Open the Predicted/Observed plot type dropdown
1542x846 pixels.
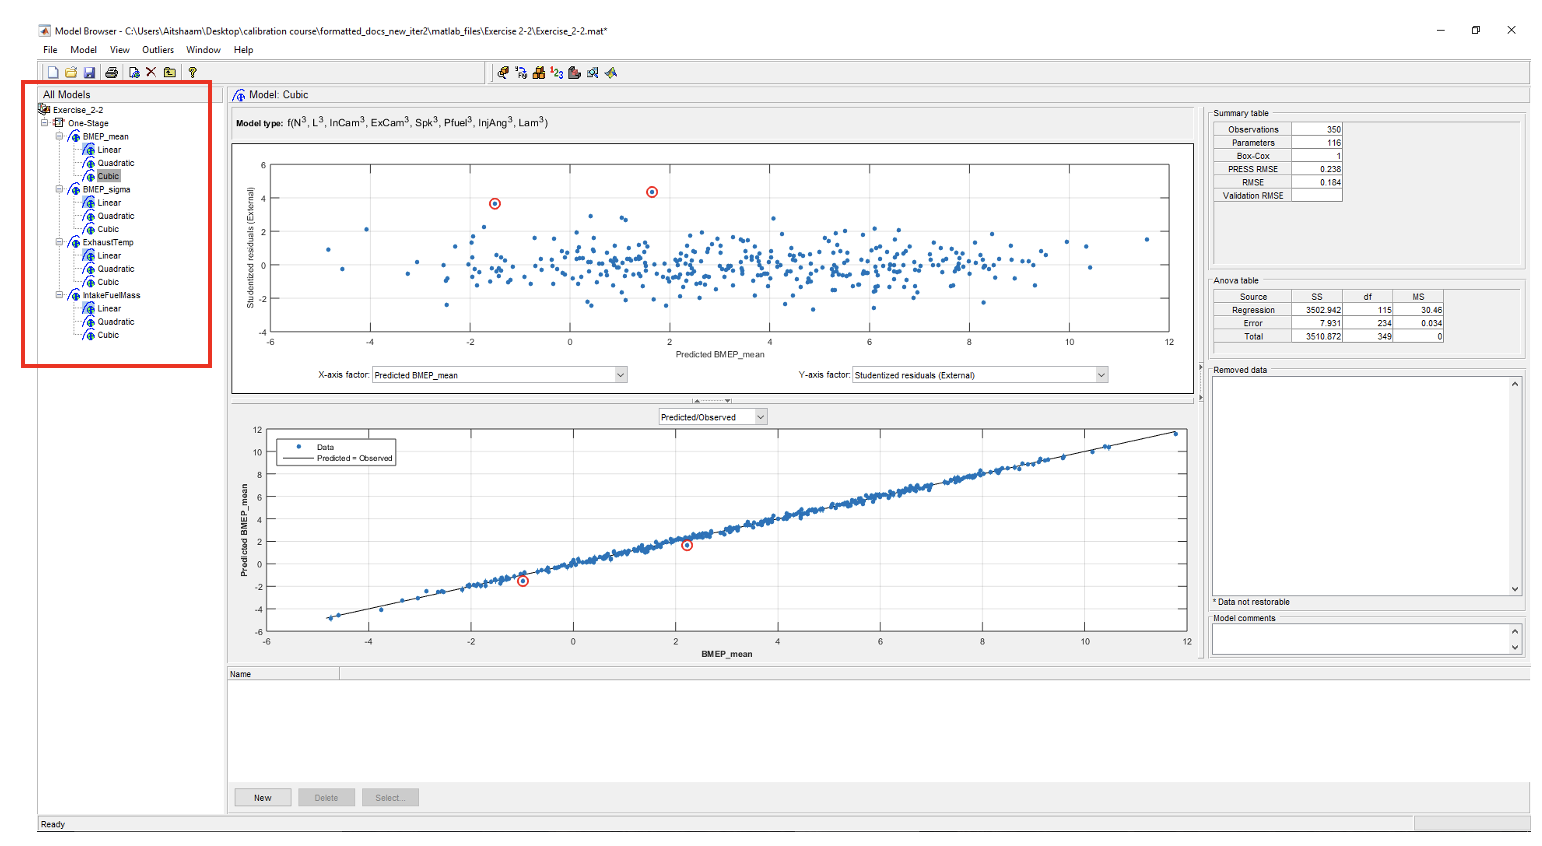(713, 417)
